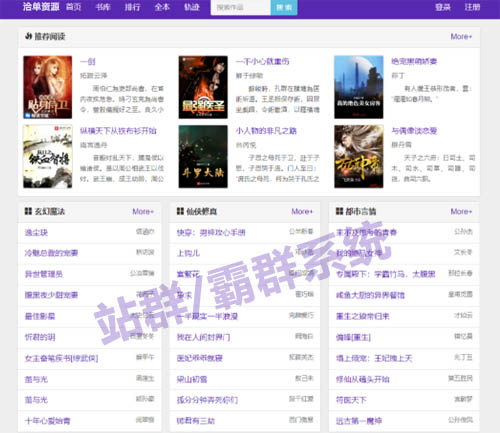
Task: Open recommended title 绝宠黑萌娇妻
Action: click(414, 61)
